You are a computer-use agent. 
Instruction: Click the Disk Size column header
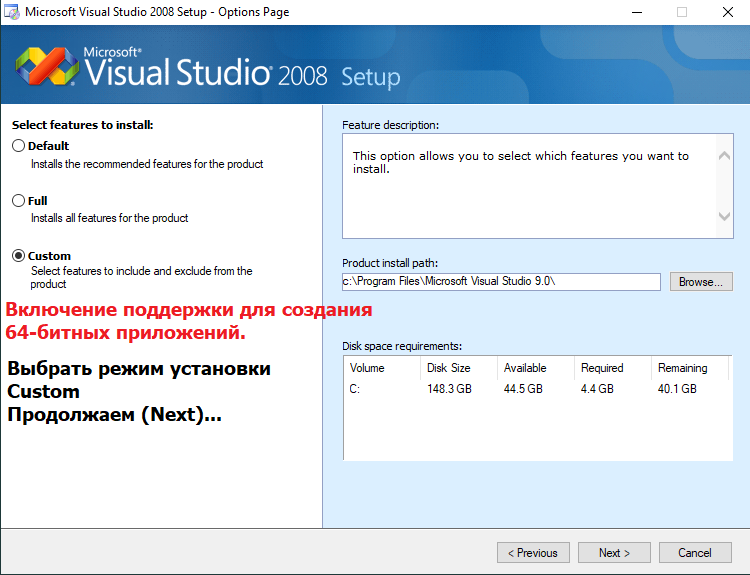pyautogui.click(x=459, y=368)
